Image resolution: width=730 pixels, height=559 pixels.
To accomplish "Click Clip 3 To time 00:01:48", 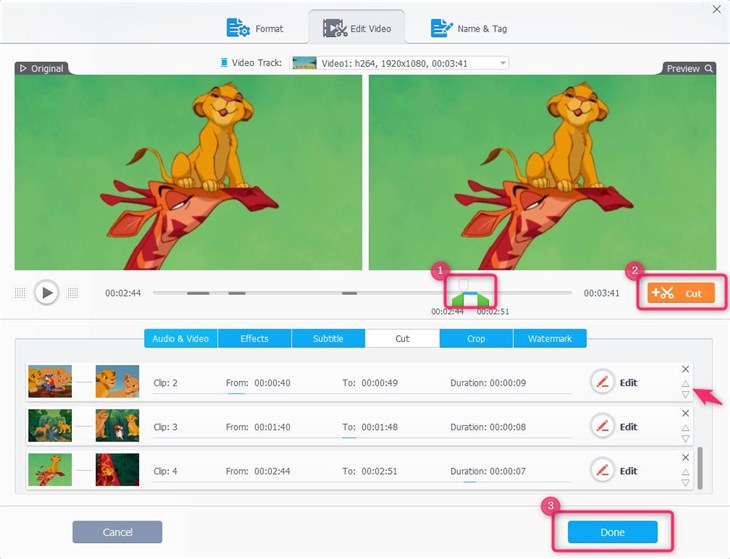I will 379,427.
